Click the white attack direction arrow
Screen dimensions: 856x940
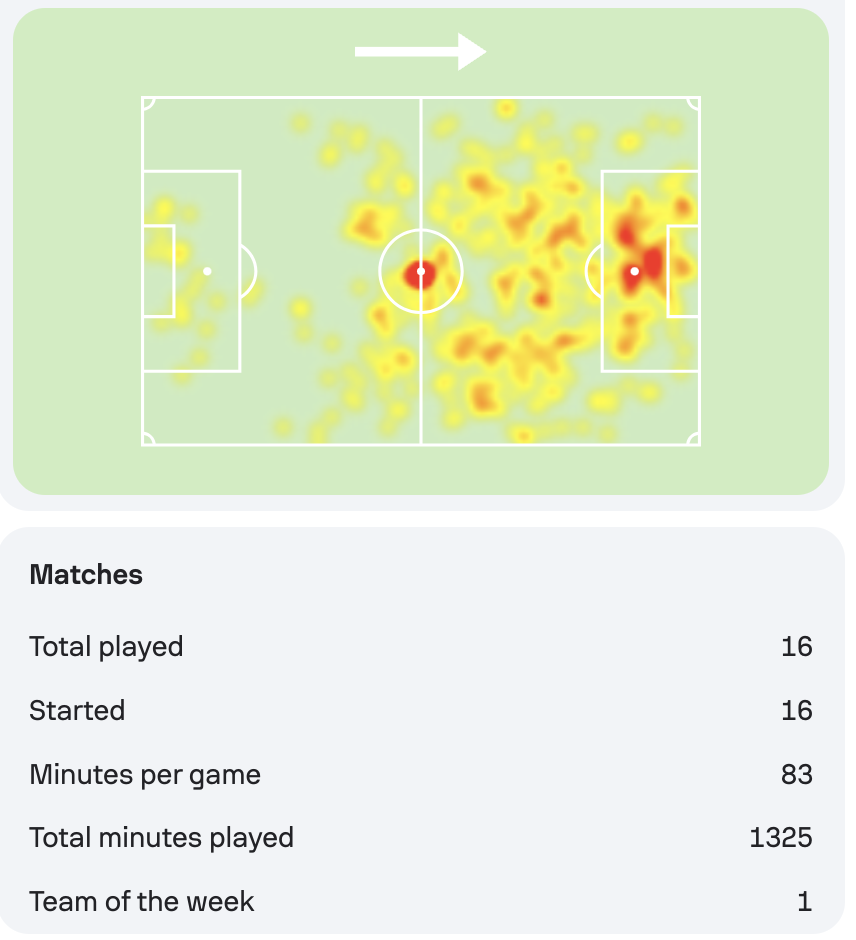[420, 52]
